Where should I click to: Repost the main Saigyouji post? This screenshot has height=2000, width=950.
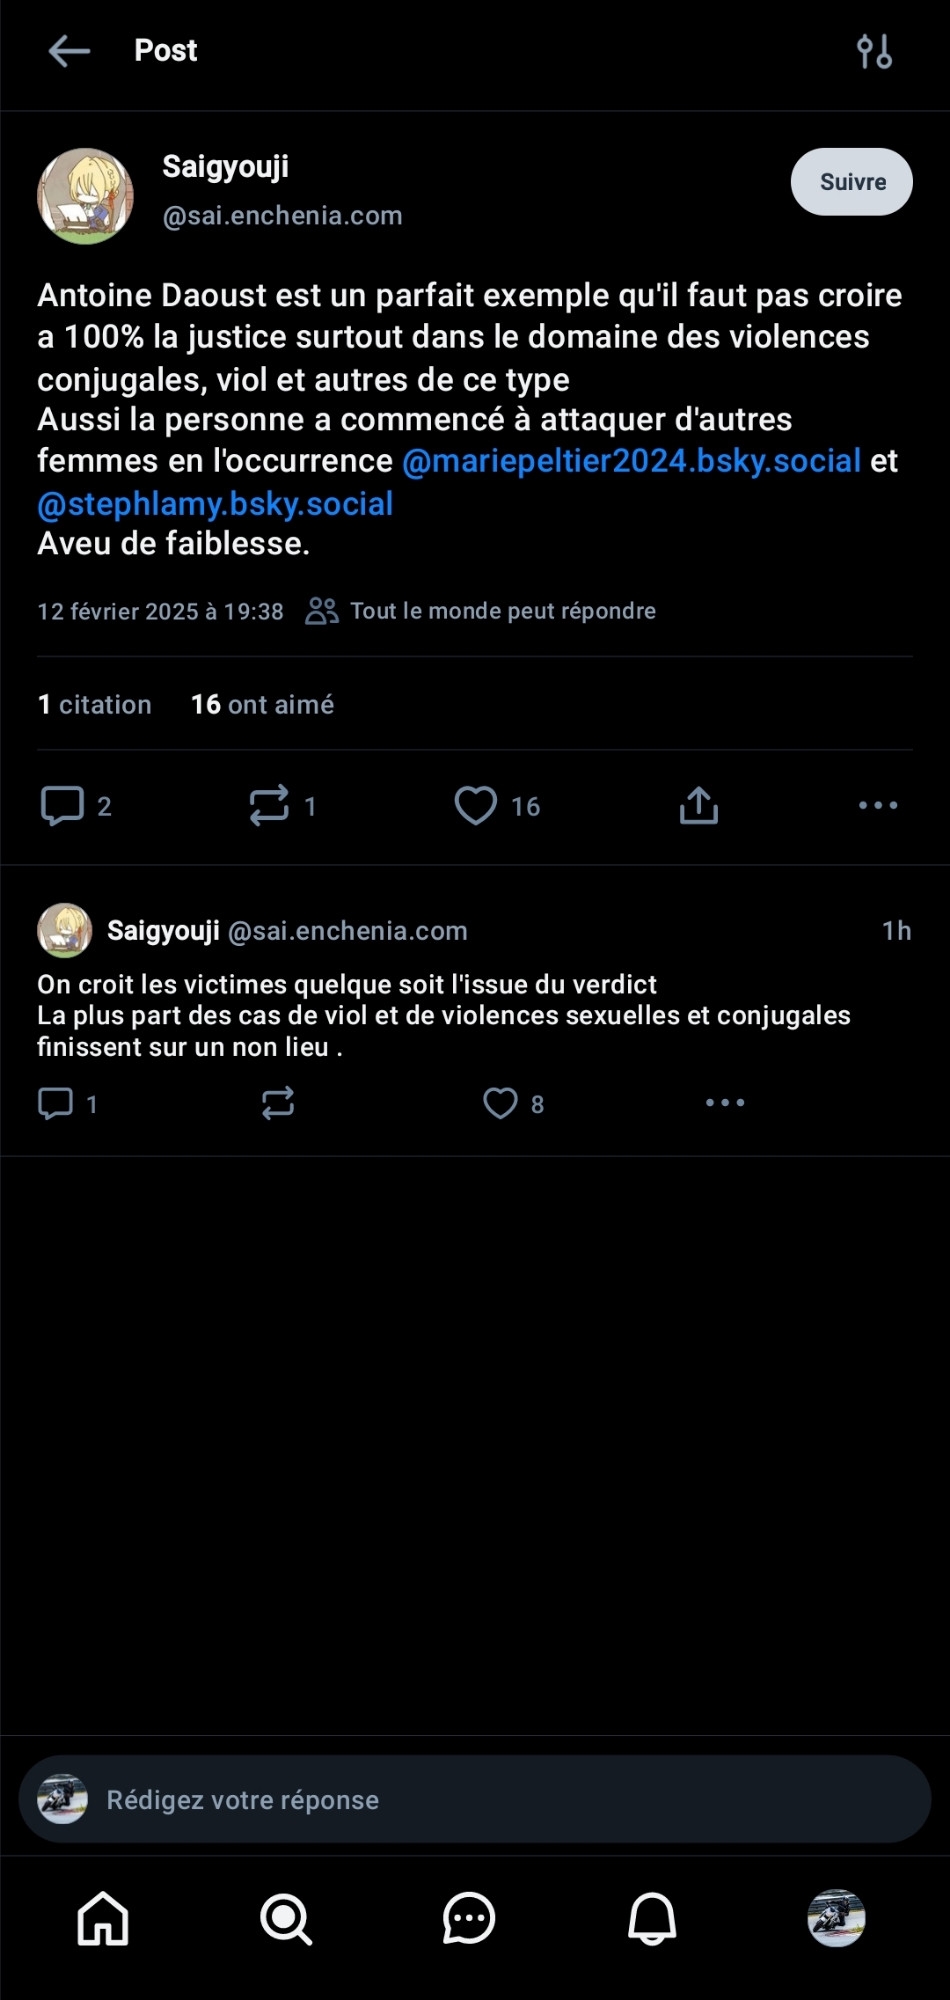coord(269,805)
